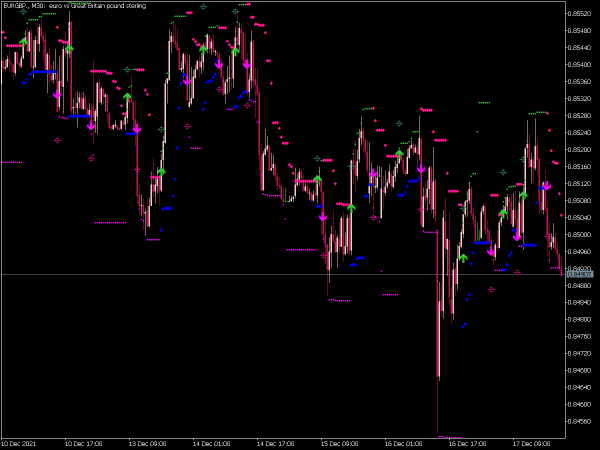The height and width of the screenshot is (450, 600).
Task: Click the 0.84720 price axis label
Action: pos(579,353)
